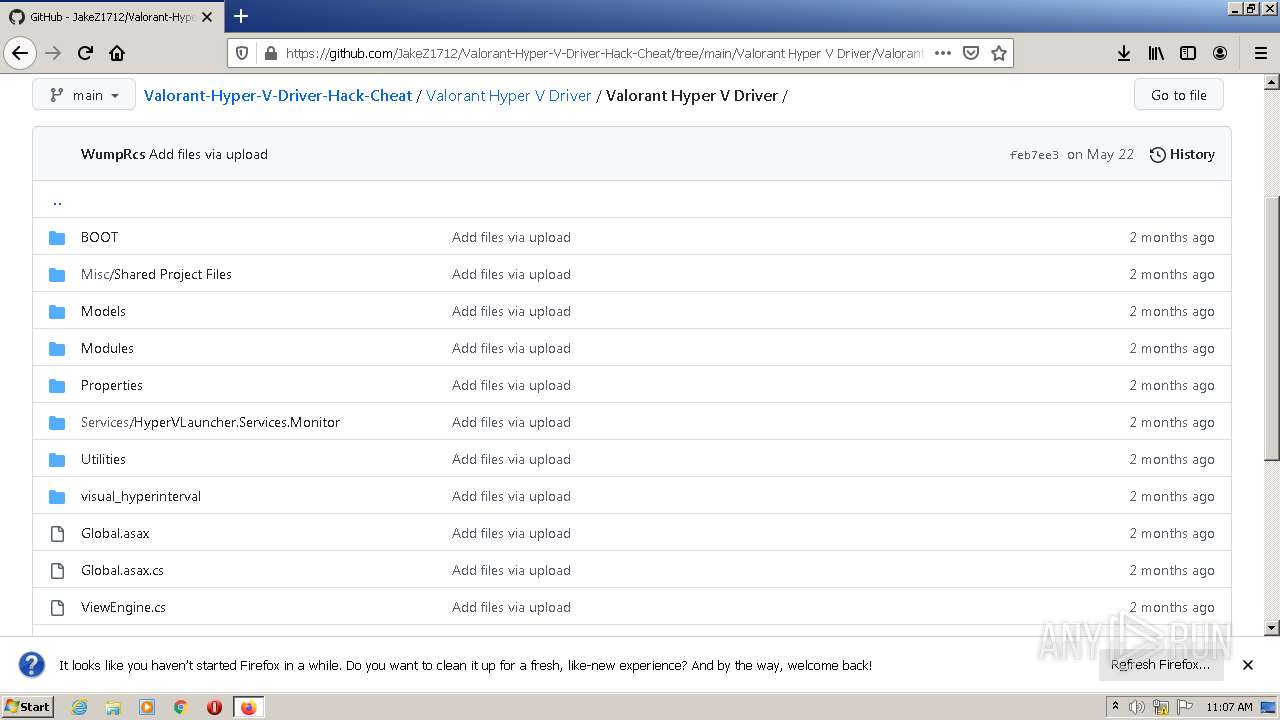The height and width of the screenshot is (720, 1280).
Task: Show hidden system tray icons
Action: tap(1115, 707)
